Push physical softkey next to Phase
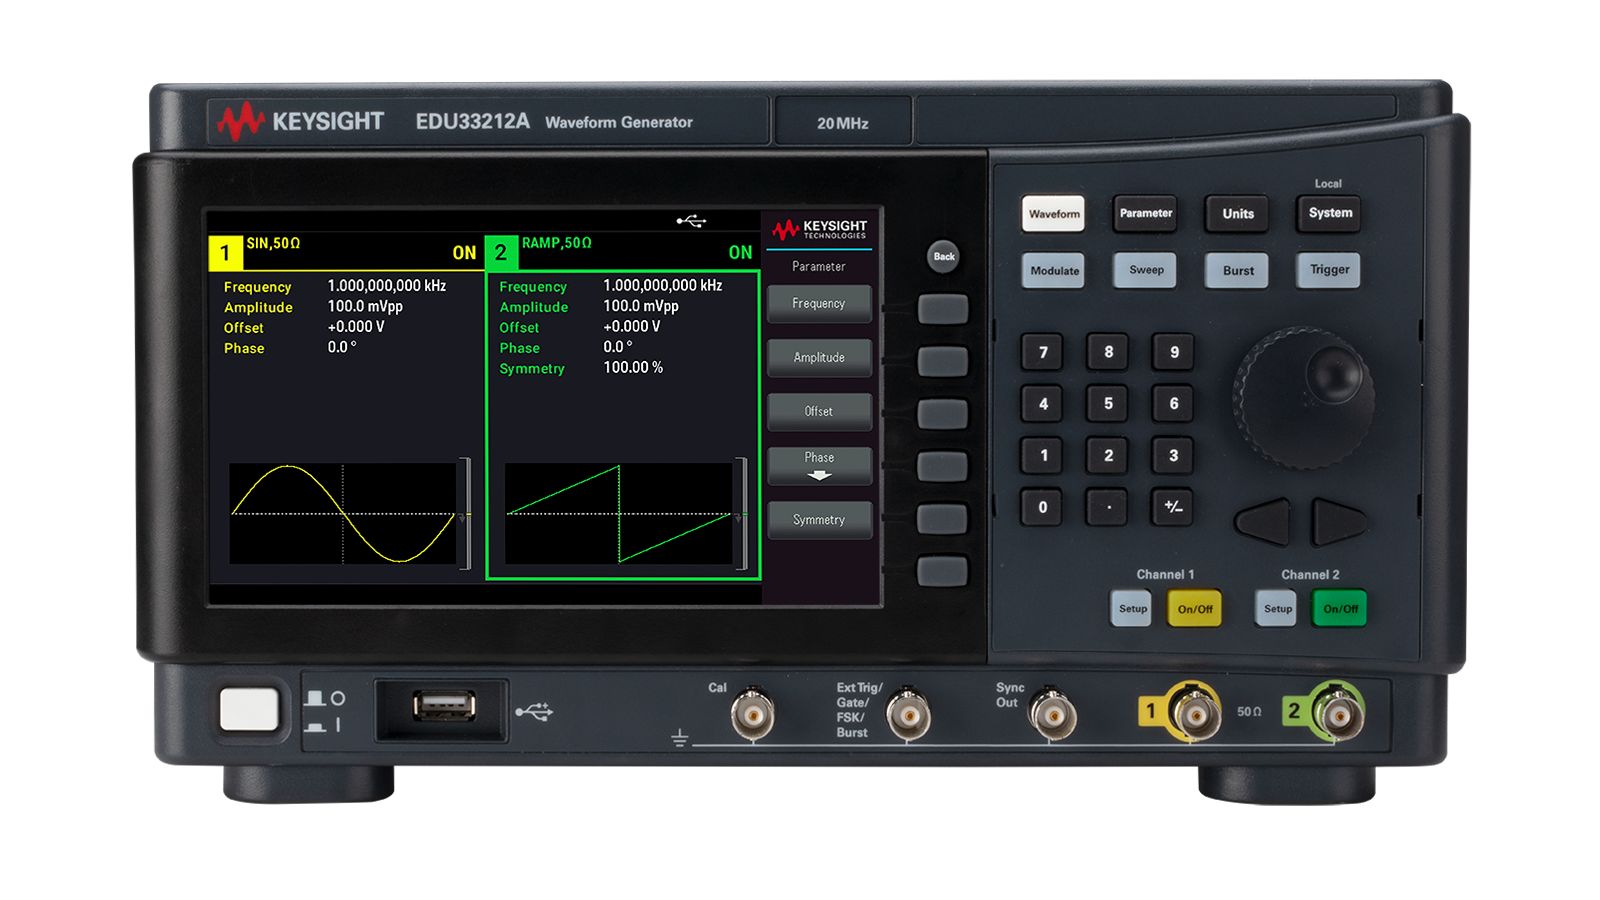Screen dimensions: 1600x900 (x=943, y=467)
